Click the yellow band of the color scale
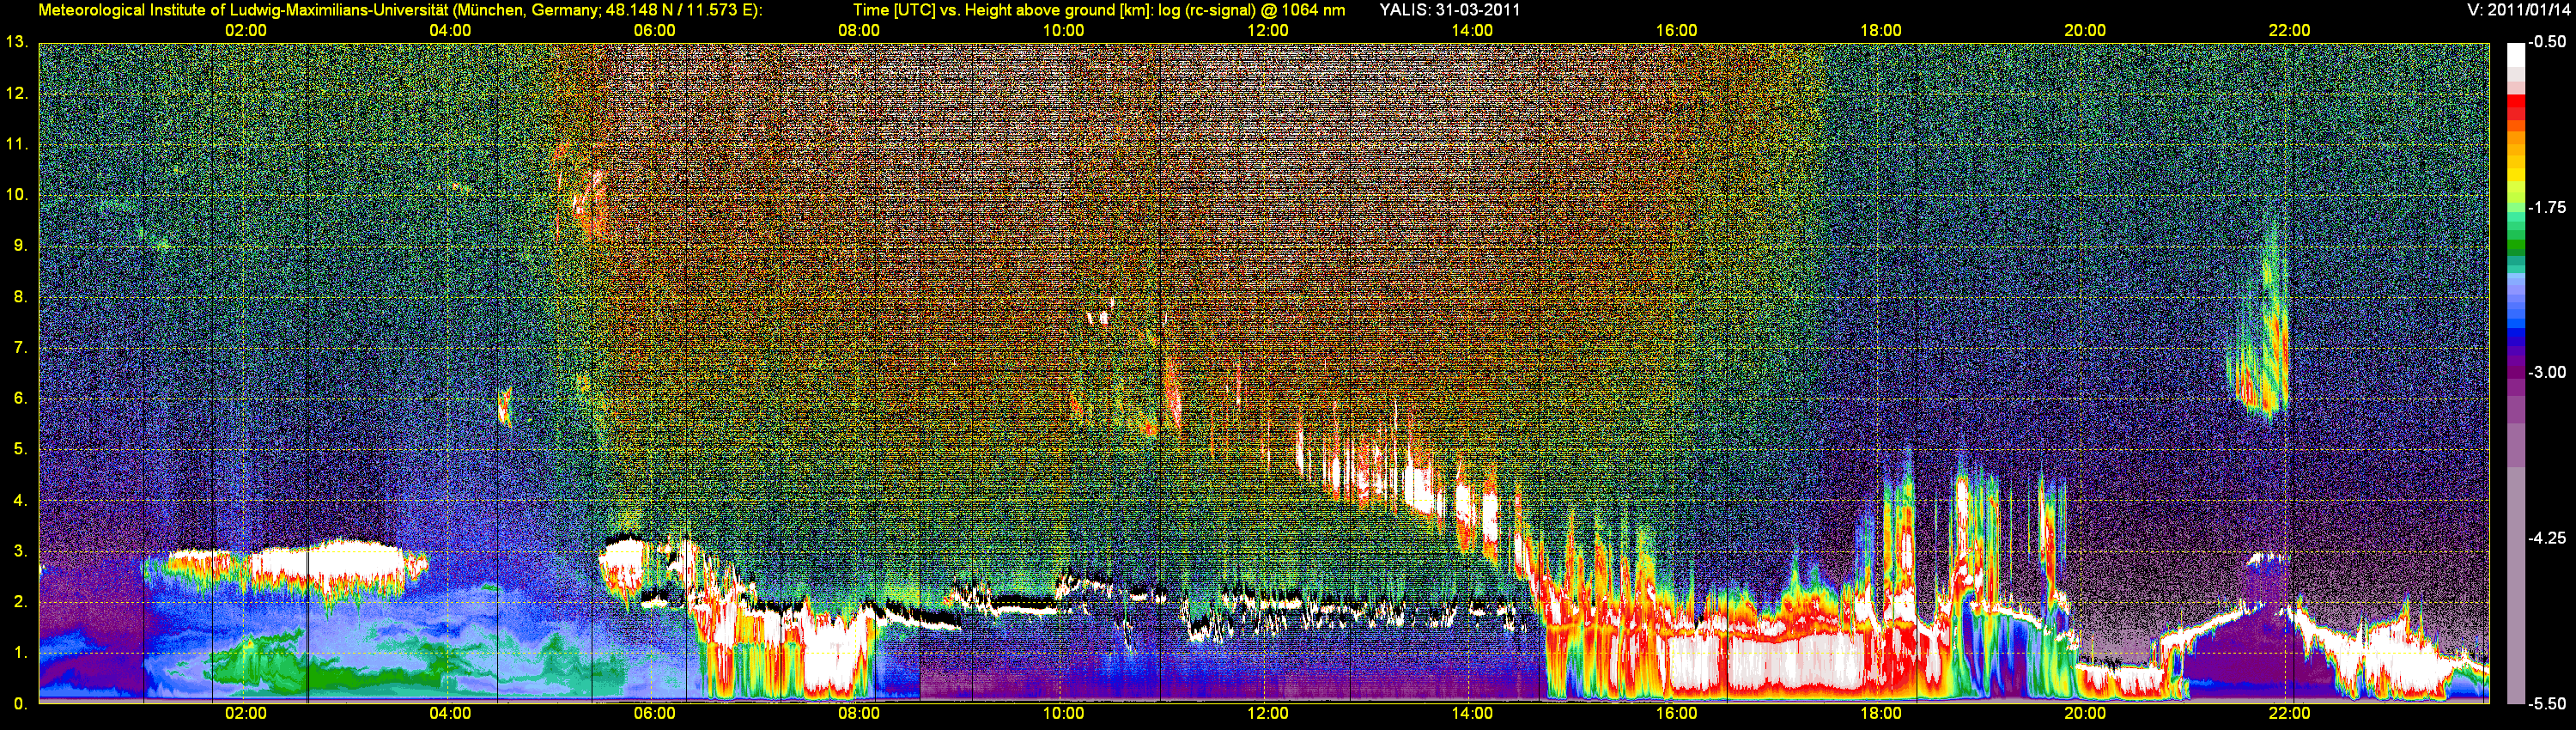2576x730 pixels. tap(2516, 176)
